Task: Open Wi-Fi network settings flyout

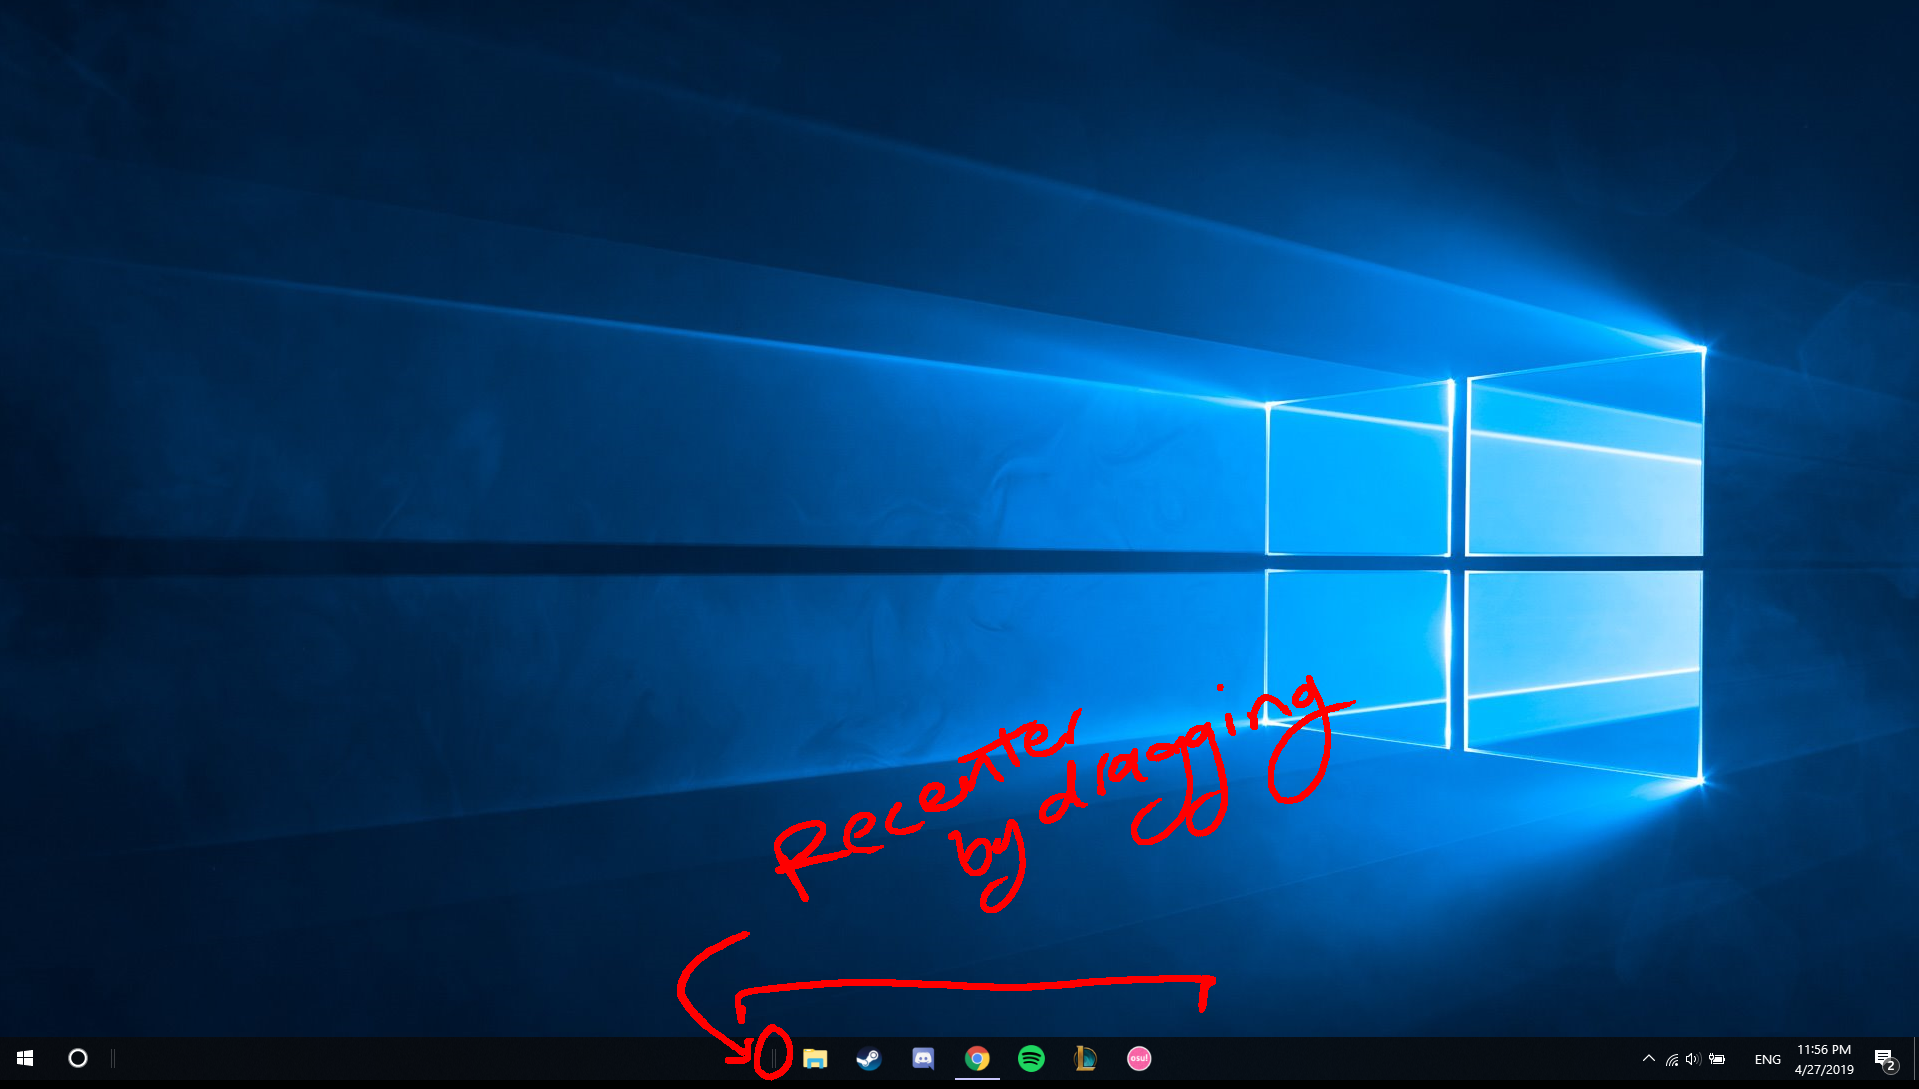Action: pos(1671,1059)
